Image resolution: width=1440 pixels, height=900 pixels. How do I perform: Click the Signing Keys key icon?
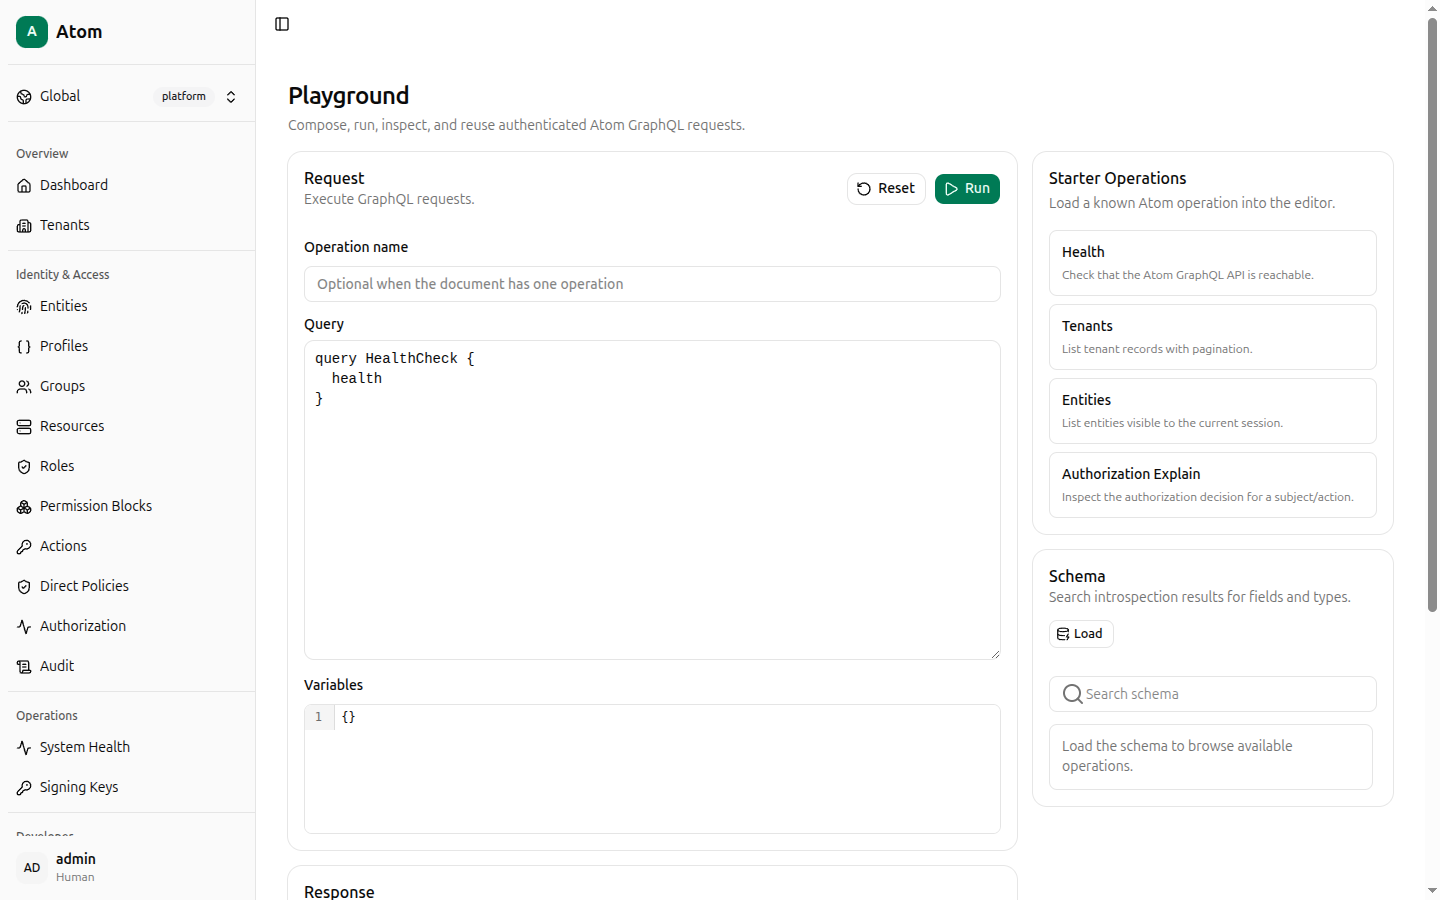tap(24, 788)
